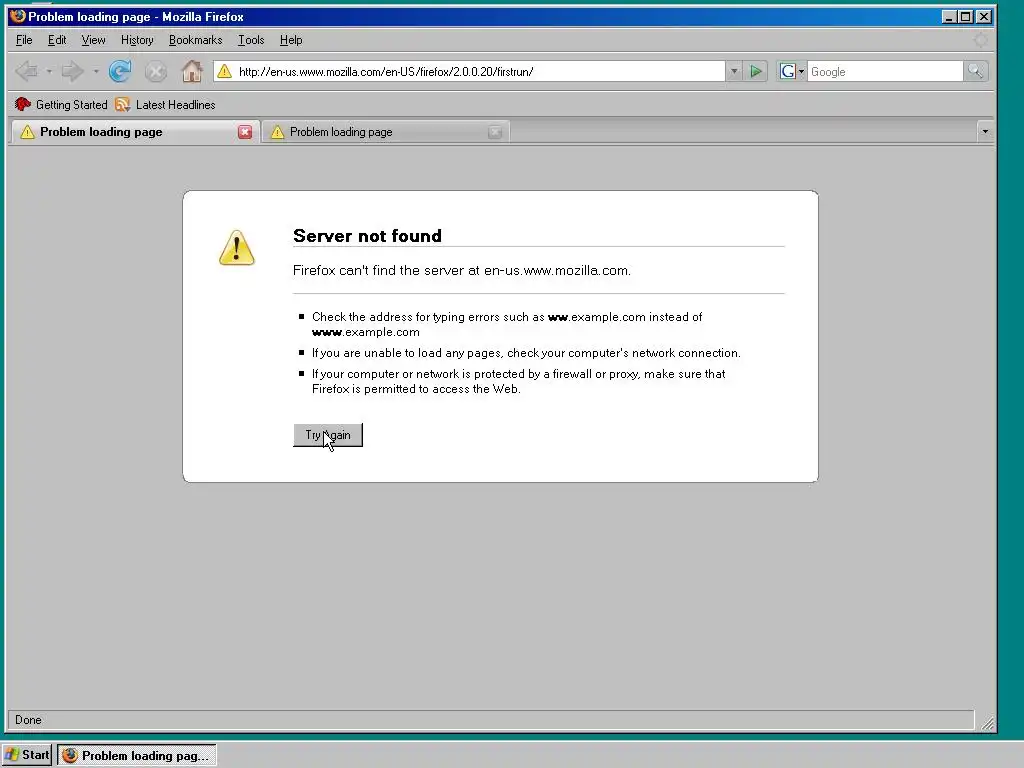The height and width of the screenshot is (768, 1024).
Task: Click the firewall or proxy hint text
Action: tap(519, 381)
